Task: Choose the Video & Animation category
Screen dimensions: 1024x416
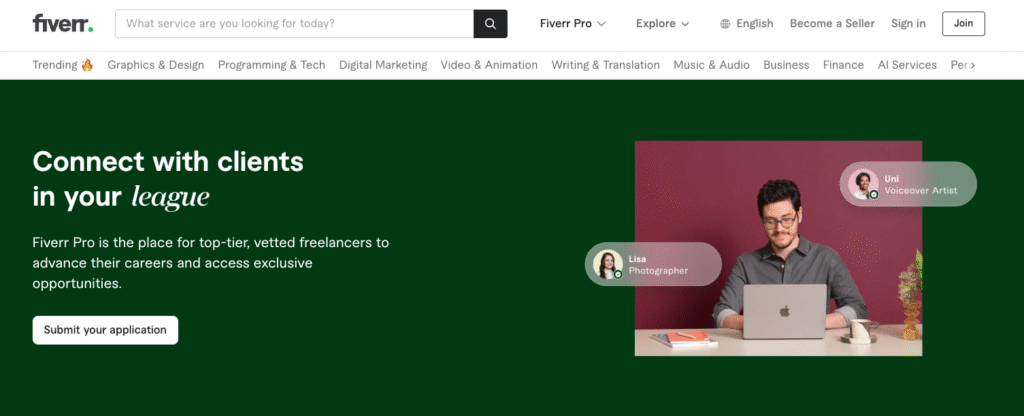Action: [488, 65]
